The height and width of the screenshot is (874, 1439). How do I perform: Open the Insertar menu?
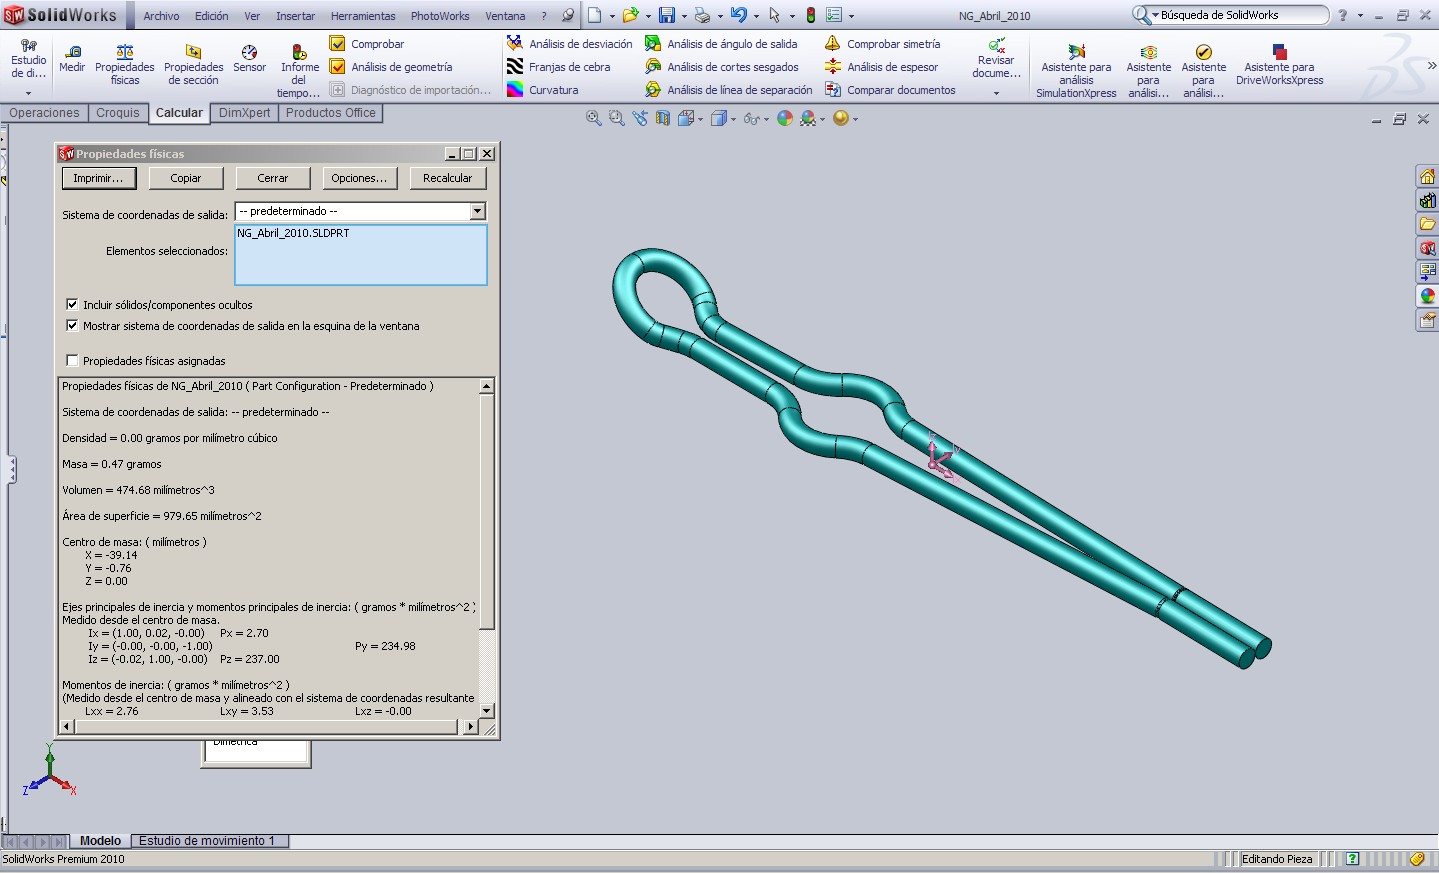pyautogui.click(x=295, y=16)
